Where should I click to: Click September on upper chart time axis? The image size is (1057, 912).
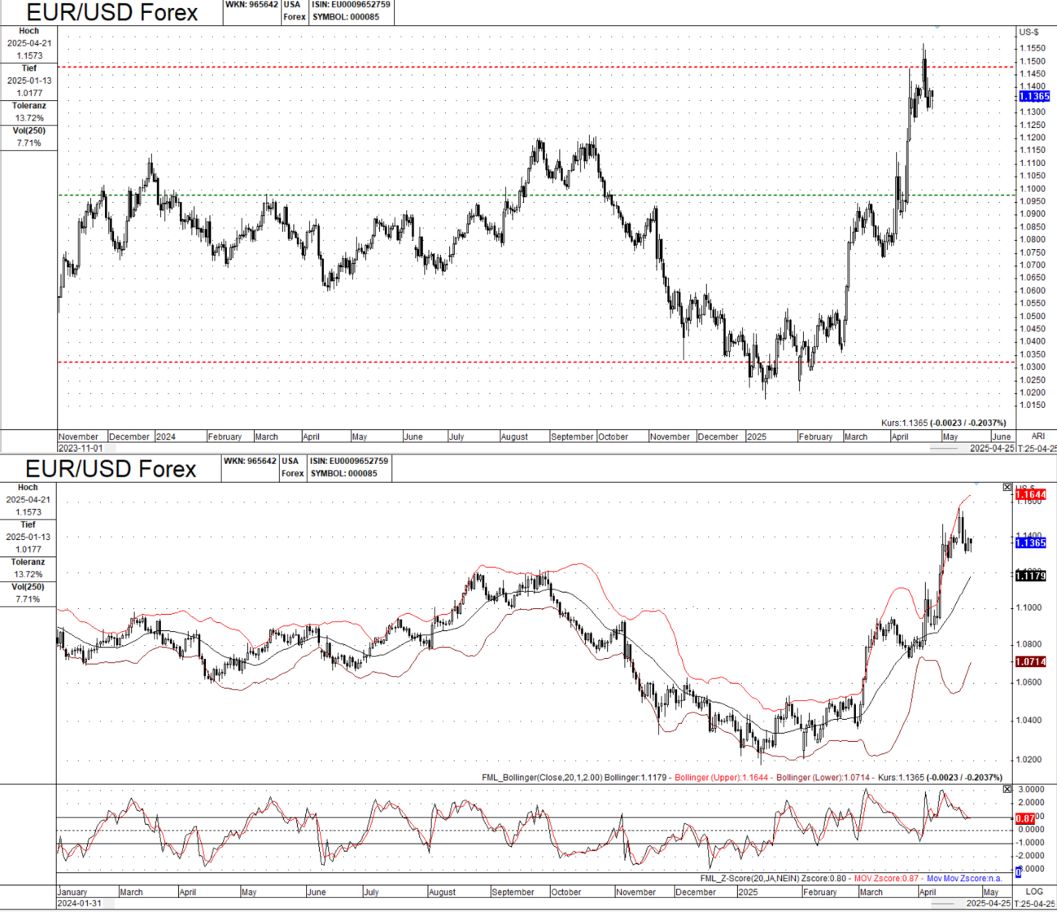click(572, 437)
